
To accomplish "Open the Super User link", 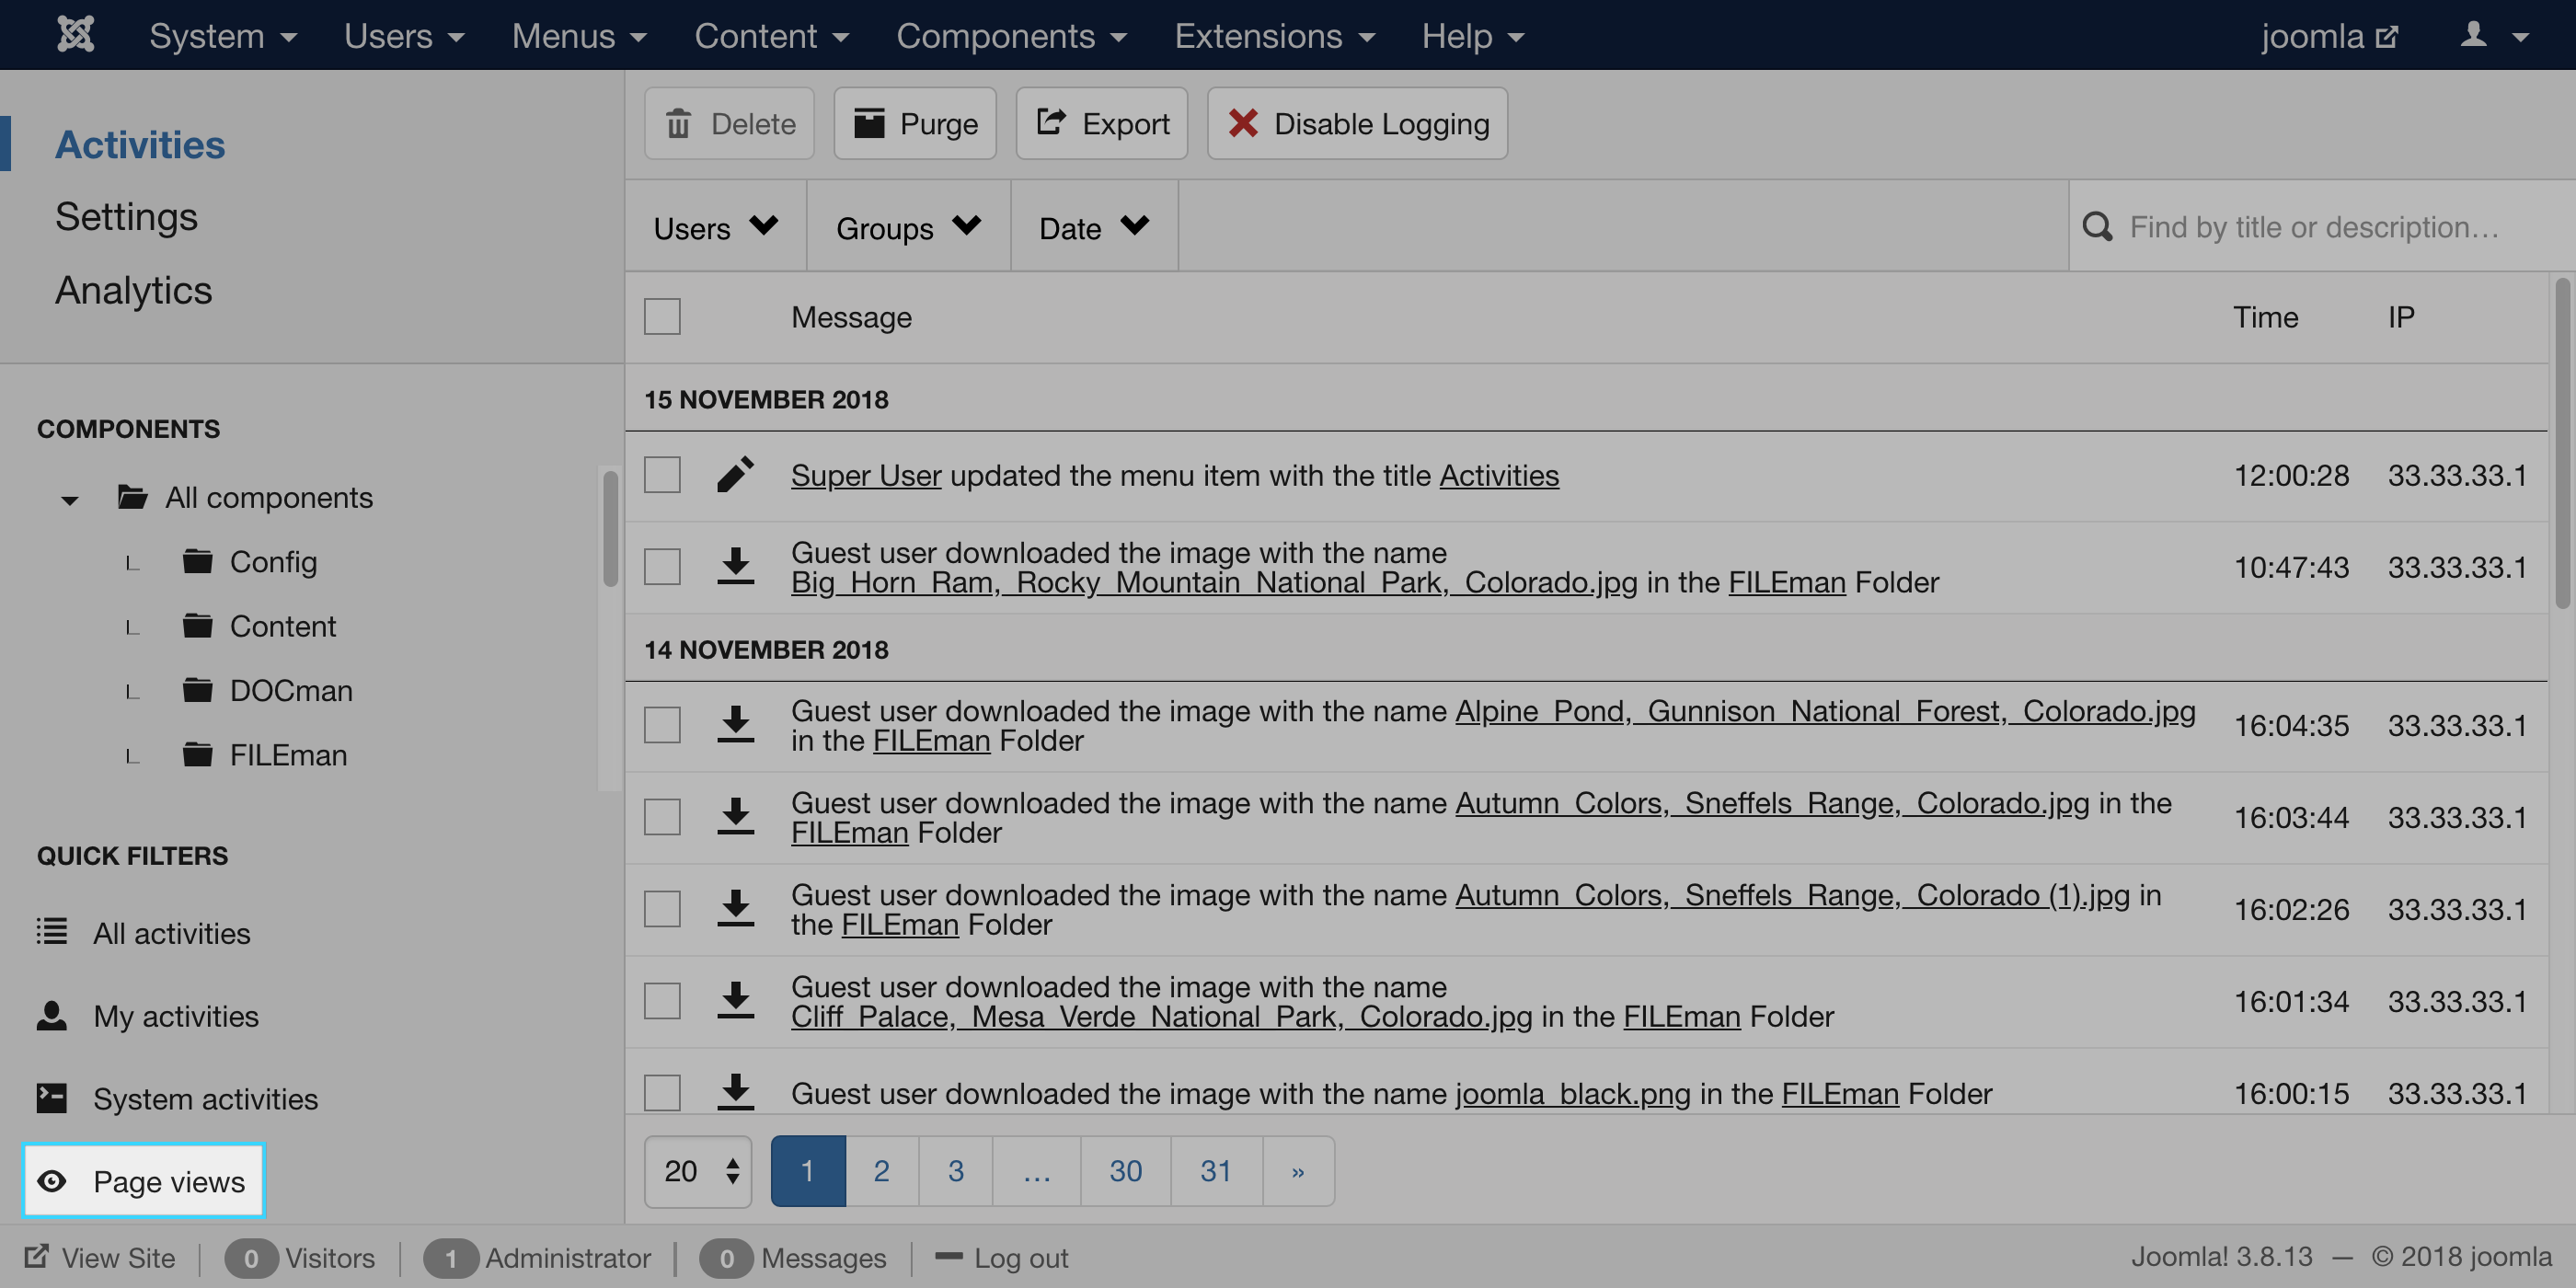I will (866, 475).
